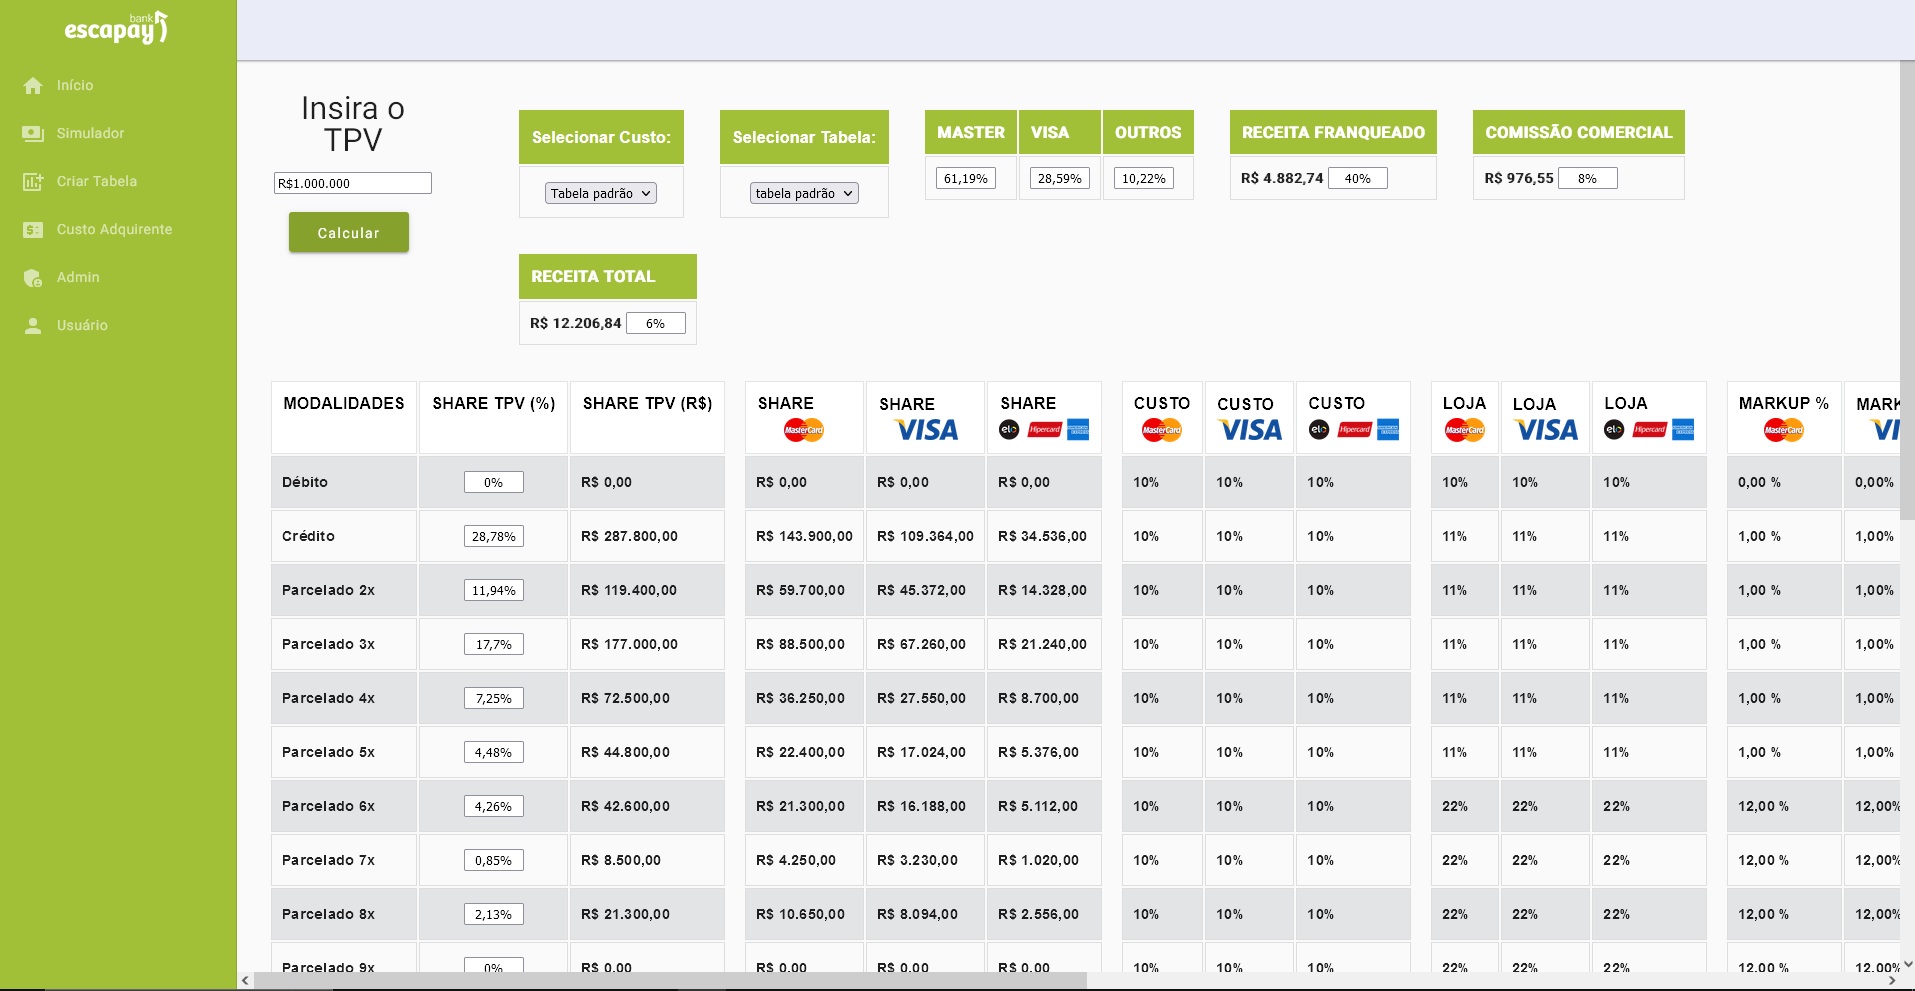
Task: Click the MasterCard logo under SHARE header
Action: tap(803, 430)
